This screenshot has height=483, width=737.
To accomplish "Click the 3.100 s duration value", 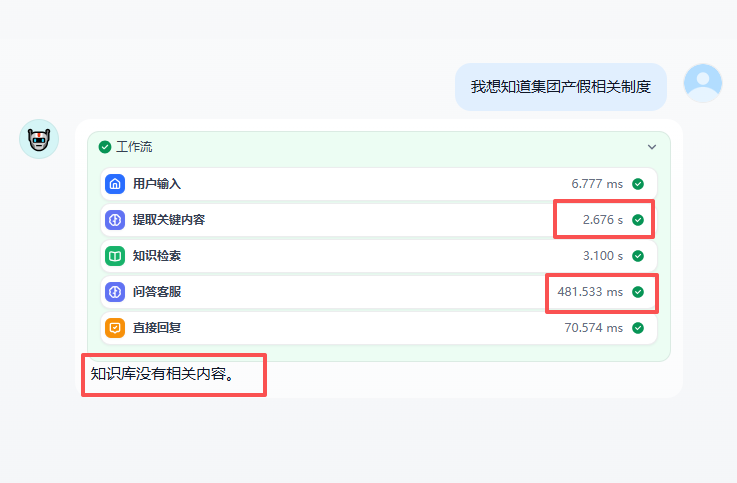I will point(603,256).
